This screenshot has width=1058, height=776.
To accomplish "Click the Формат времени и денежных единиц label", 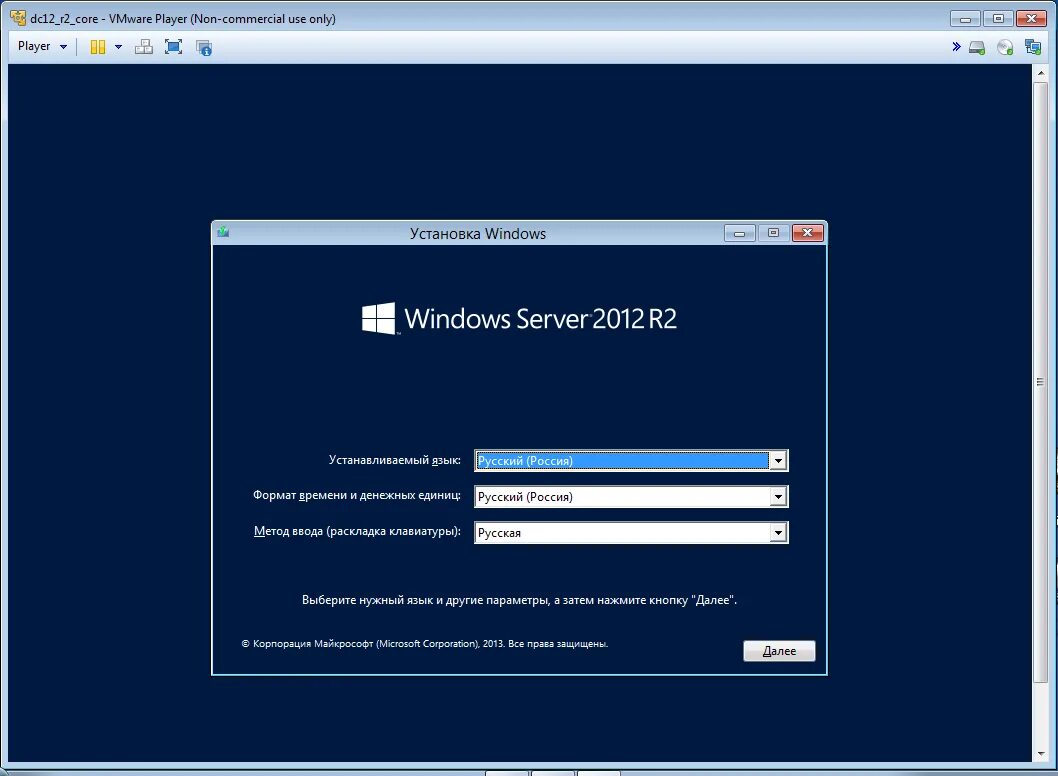I will click(x=357, y=495).
